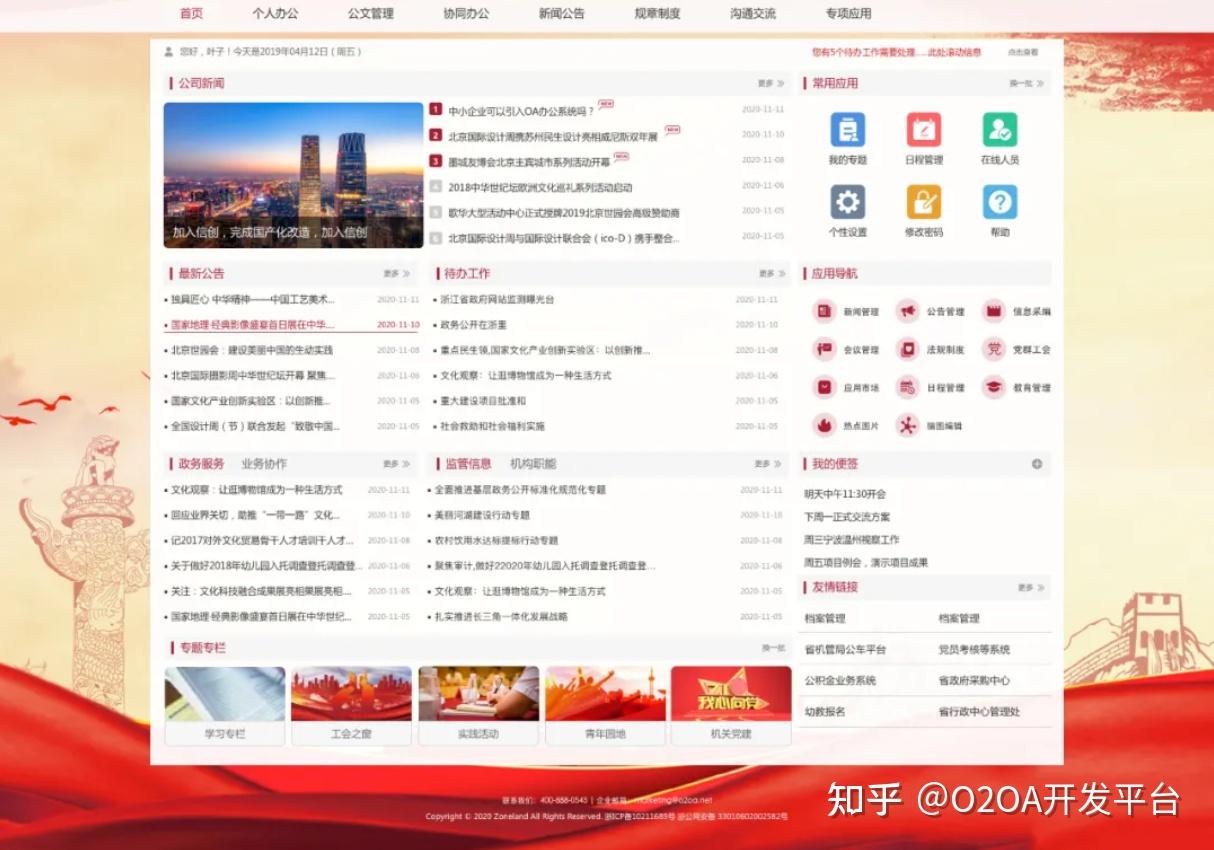This screenshot has width=1214, height=850.
Task: Launch 脑图编辑 from 应用导航
Action: pyautogui.click(x=928, y=426)
